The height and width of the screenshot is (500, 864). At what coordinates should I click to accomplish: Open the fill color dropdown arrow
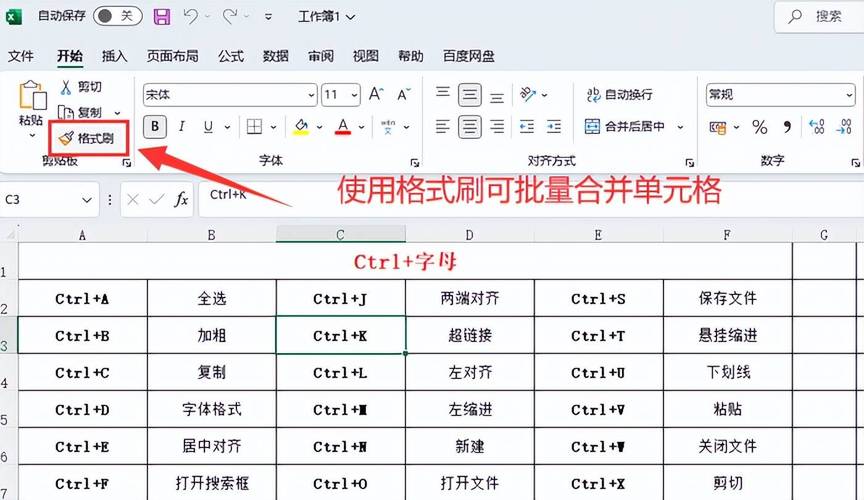tap(319, 127)
